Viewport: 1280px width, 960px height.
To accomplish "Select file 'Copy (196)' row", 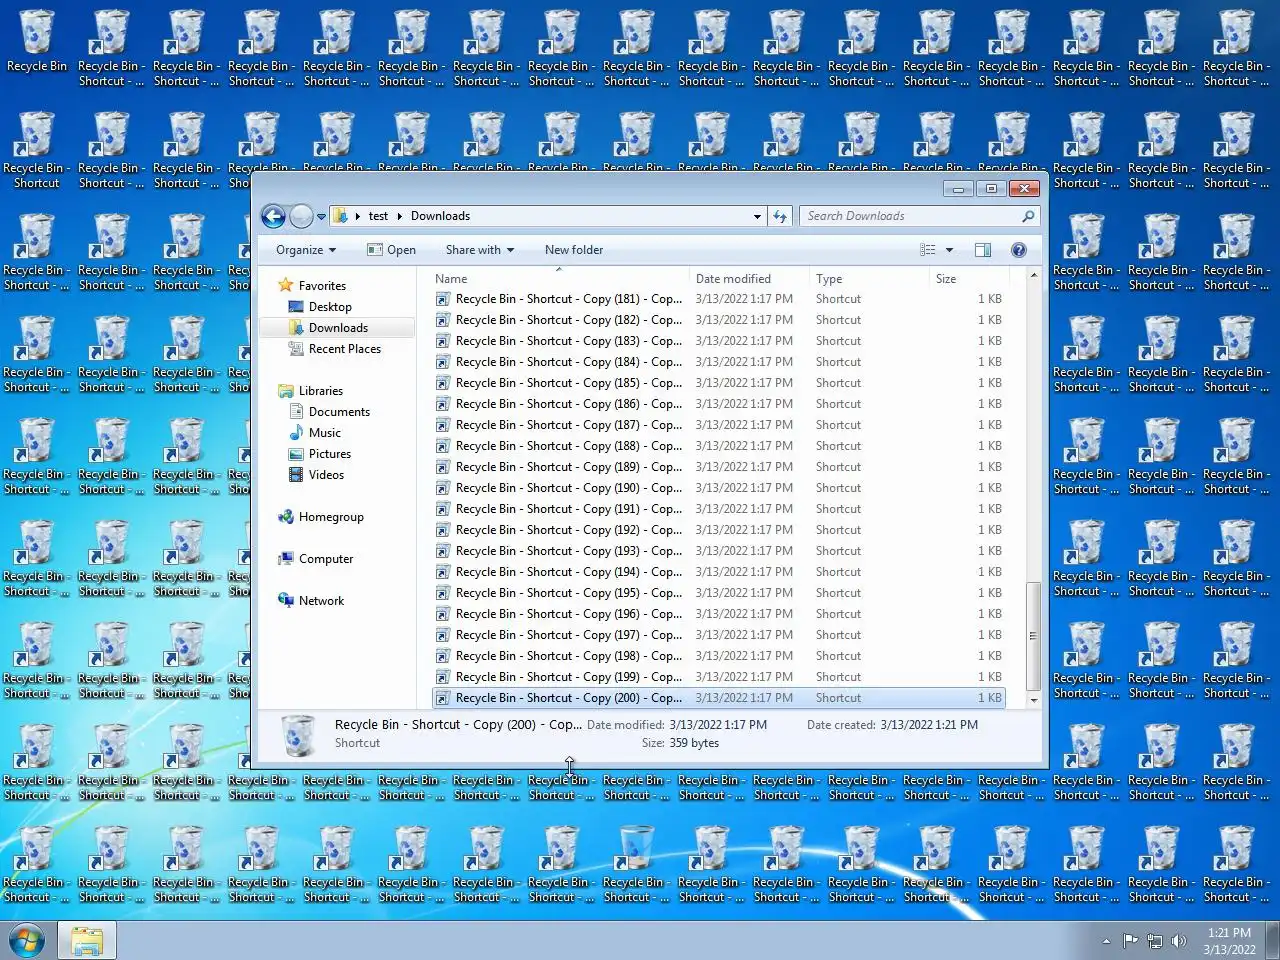I will tap(718, 614).
